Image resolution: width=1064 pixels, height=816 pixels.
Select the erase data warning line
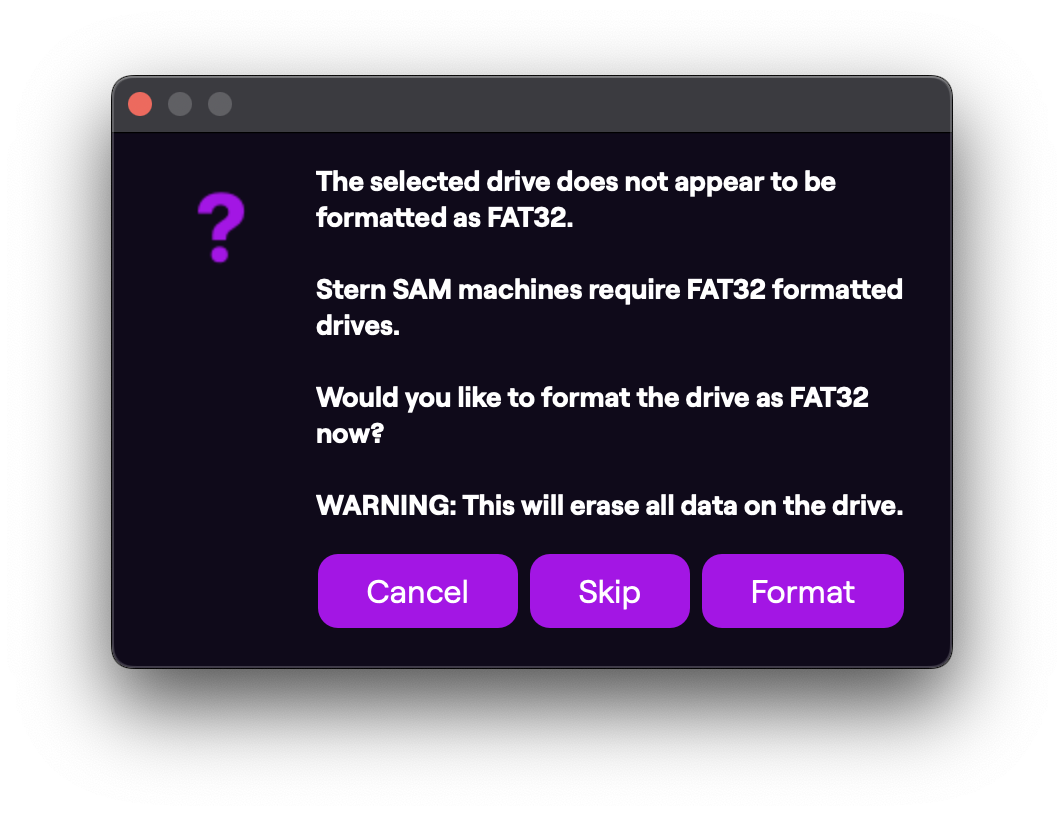point(608,505)
